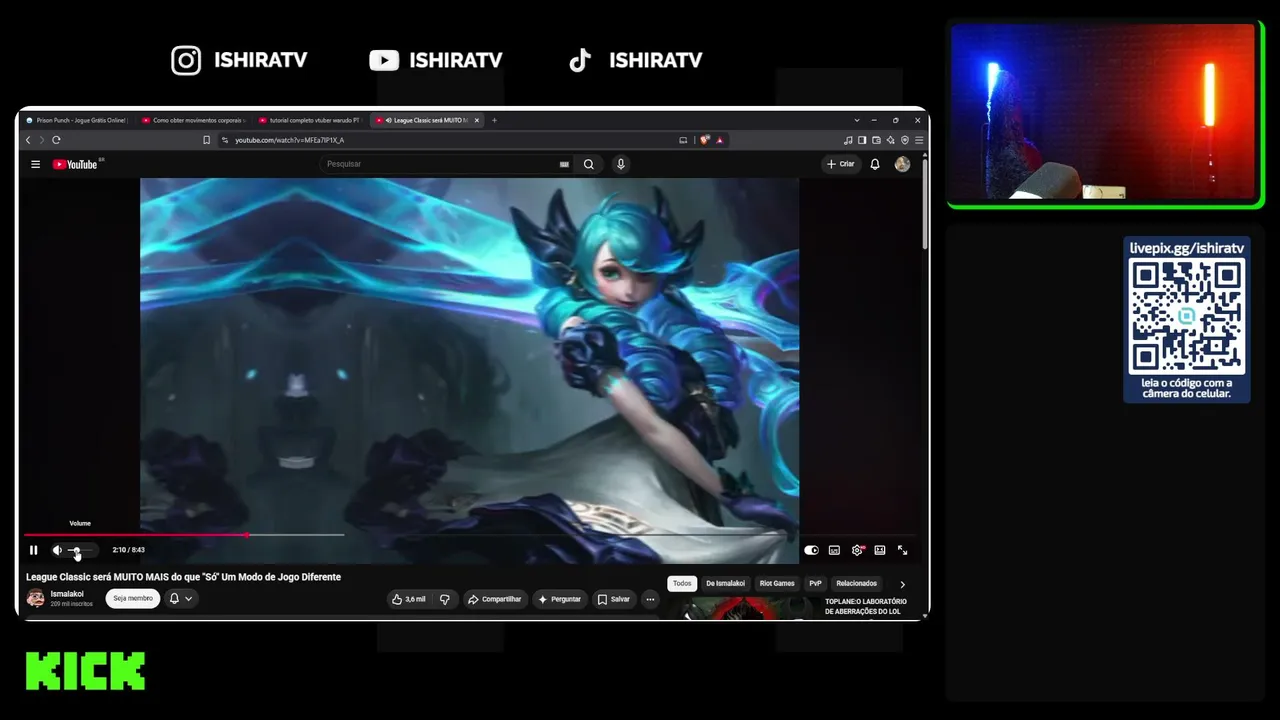Viewport: 1280px width, 720px height.
Task: Open the Criar create button
Action: tap(840, 164)
